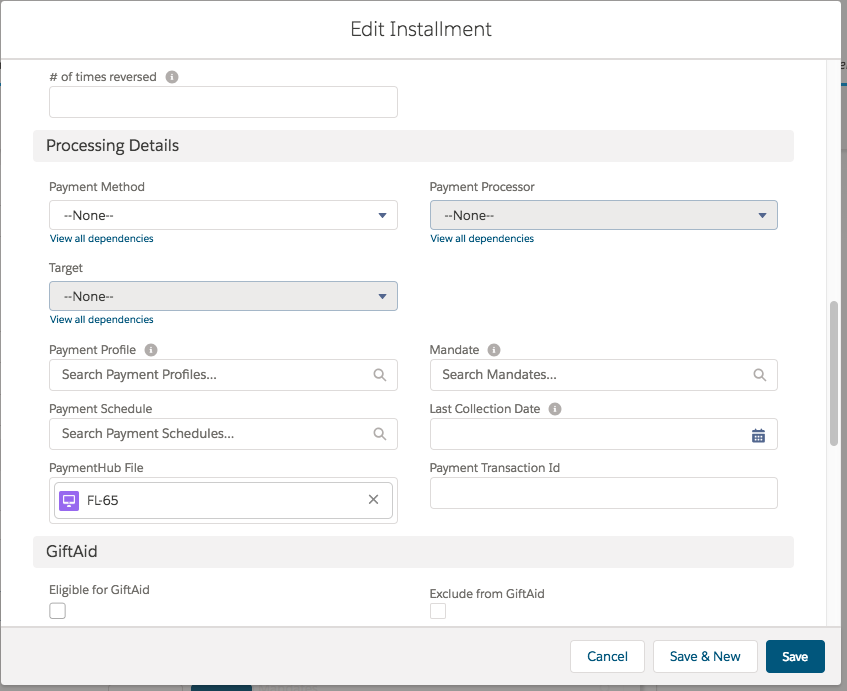Click the Last Collection Date info icon
847x691 pixels.
click(555, 409)
